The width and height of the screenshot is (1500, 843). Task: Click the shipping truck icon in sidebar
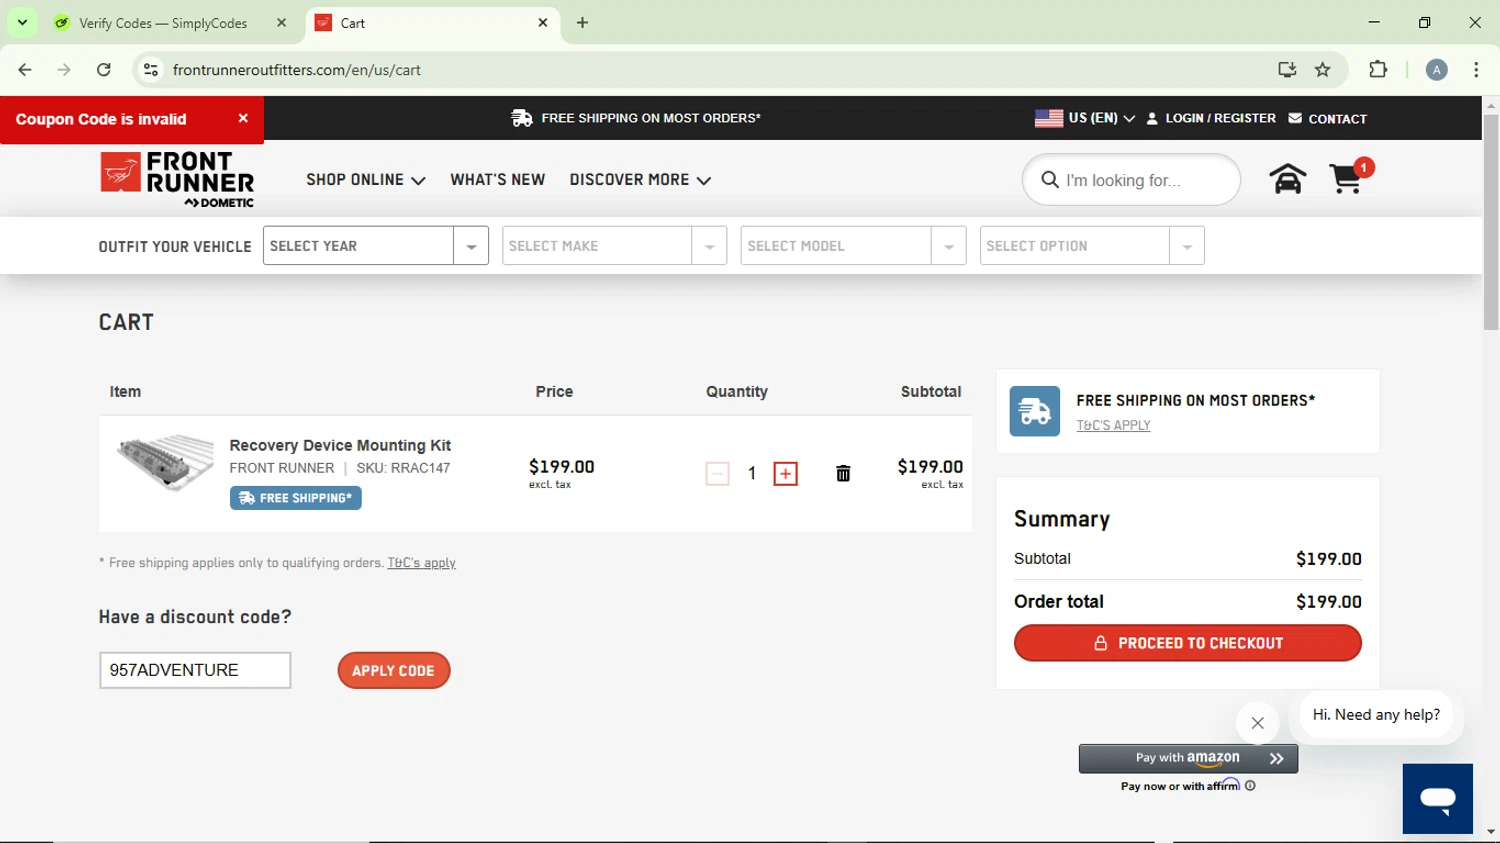(x=1034, y=411)
